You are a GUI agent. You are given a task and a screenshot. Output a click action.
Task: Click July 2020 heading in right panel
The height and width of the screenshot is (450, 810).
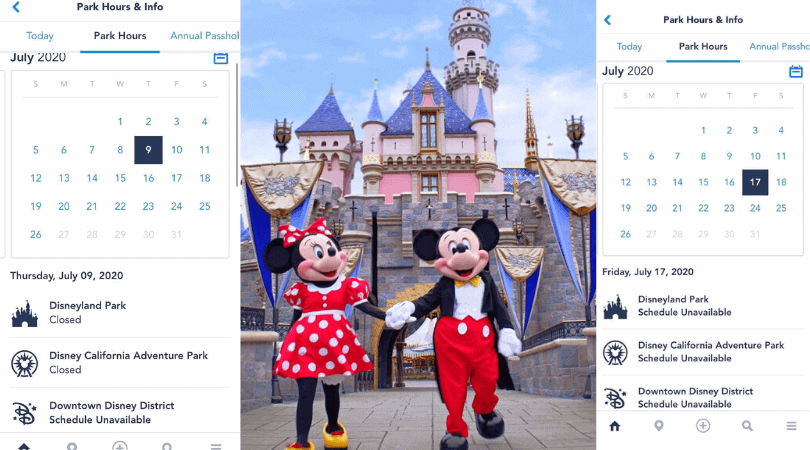point(628,71)
